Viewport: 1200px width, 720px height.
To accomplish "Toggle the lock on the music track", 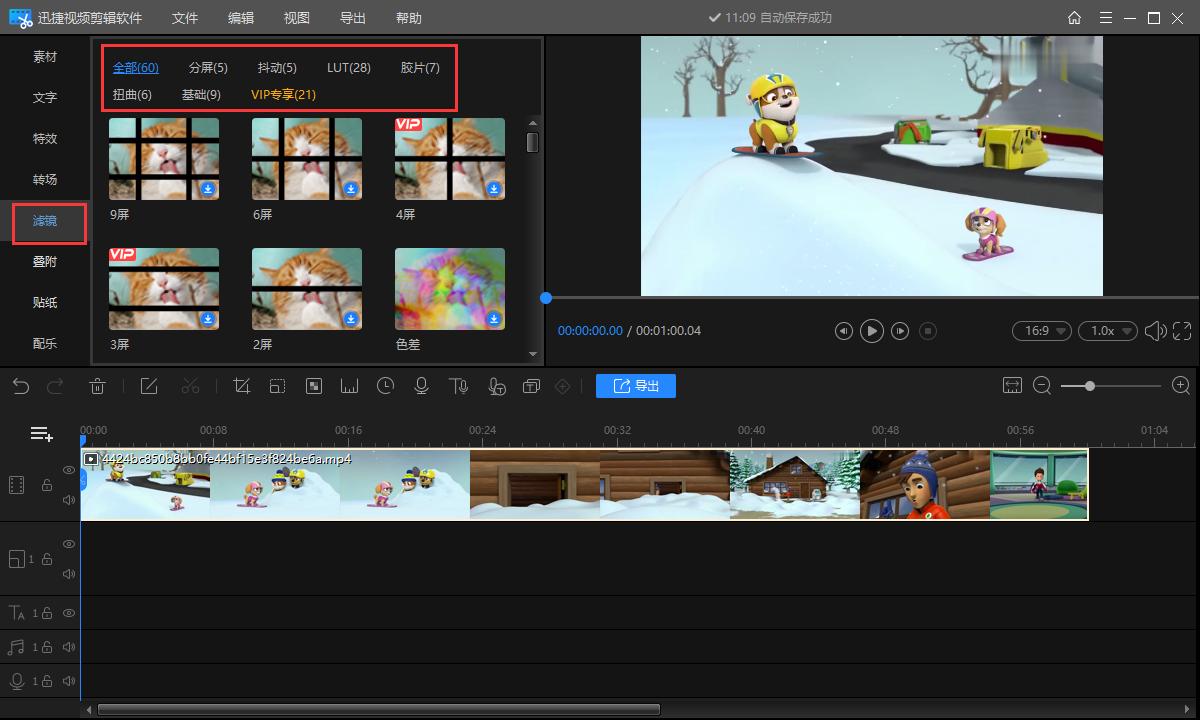I will pyautogui.click(x=47, y=647).
